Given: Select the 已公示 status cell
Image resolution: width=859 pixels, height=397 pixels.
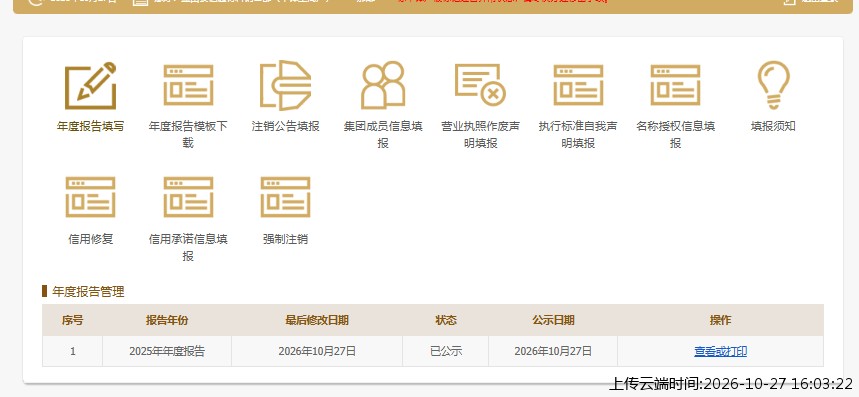Looking at the screenshot, I should 445,352.
